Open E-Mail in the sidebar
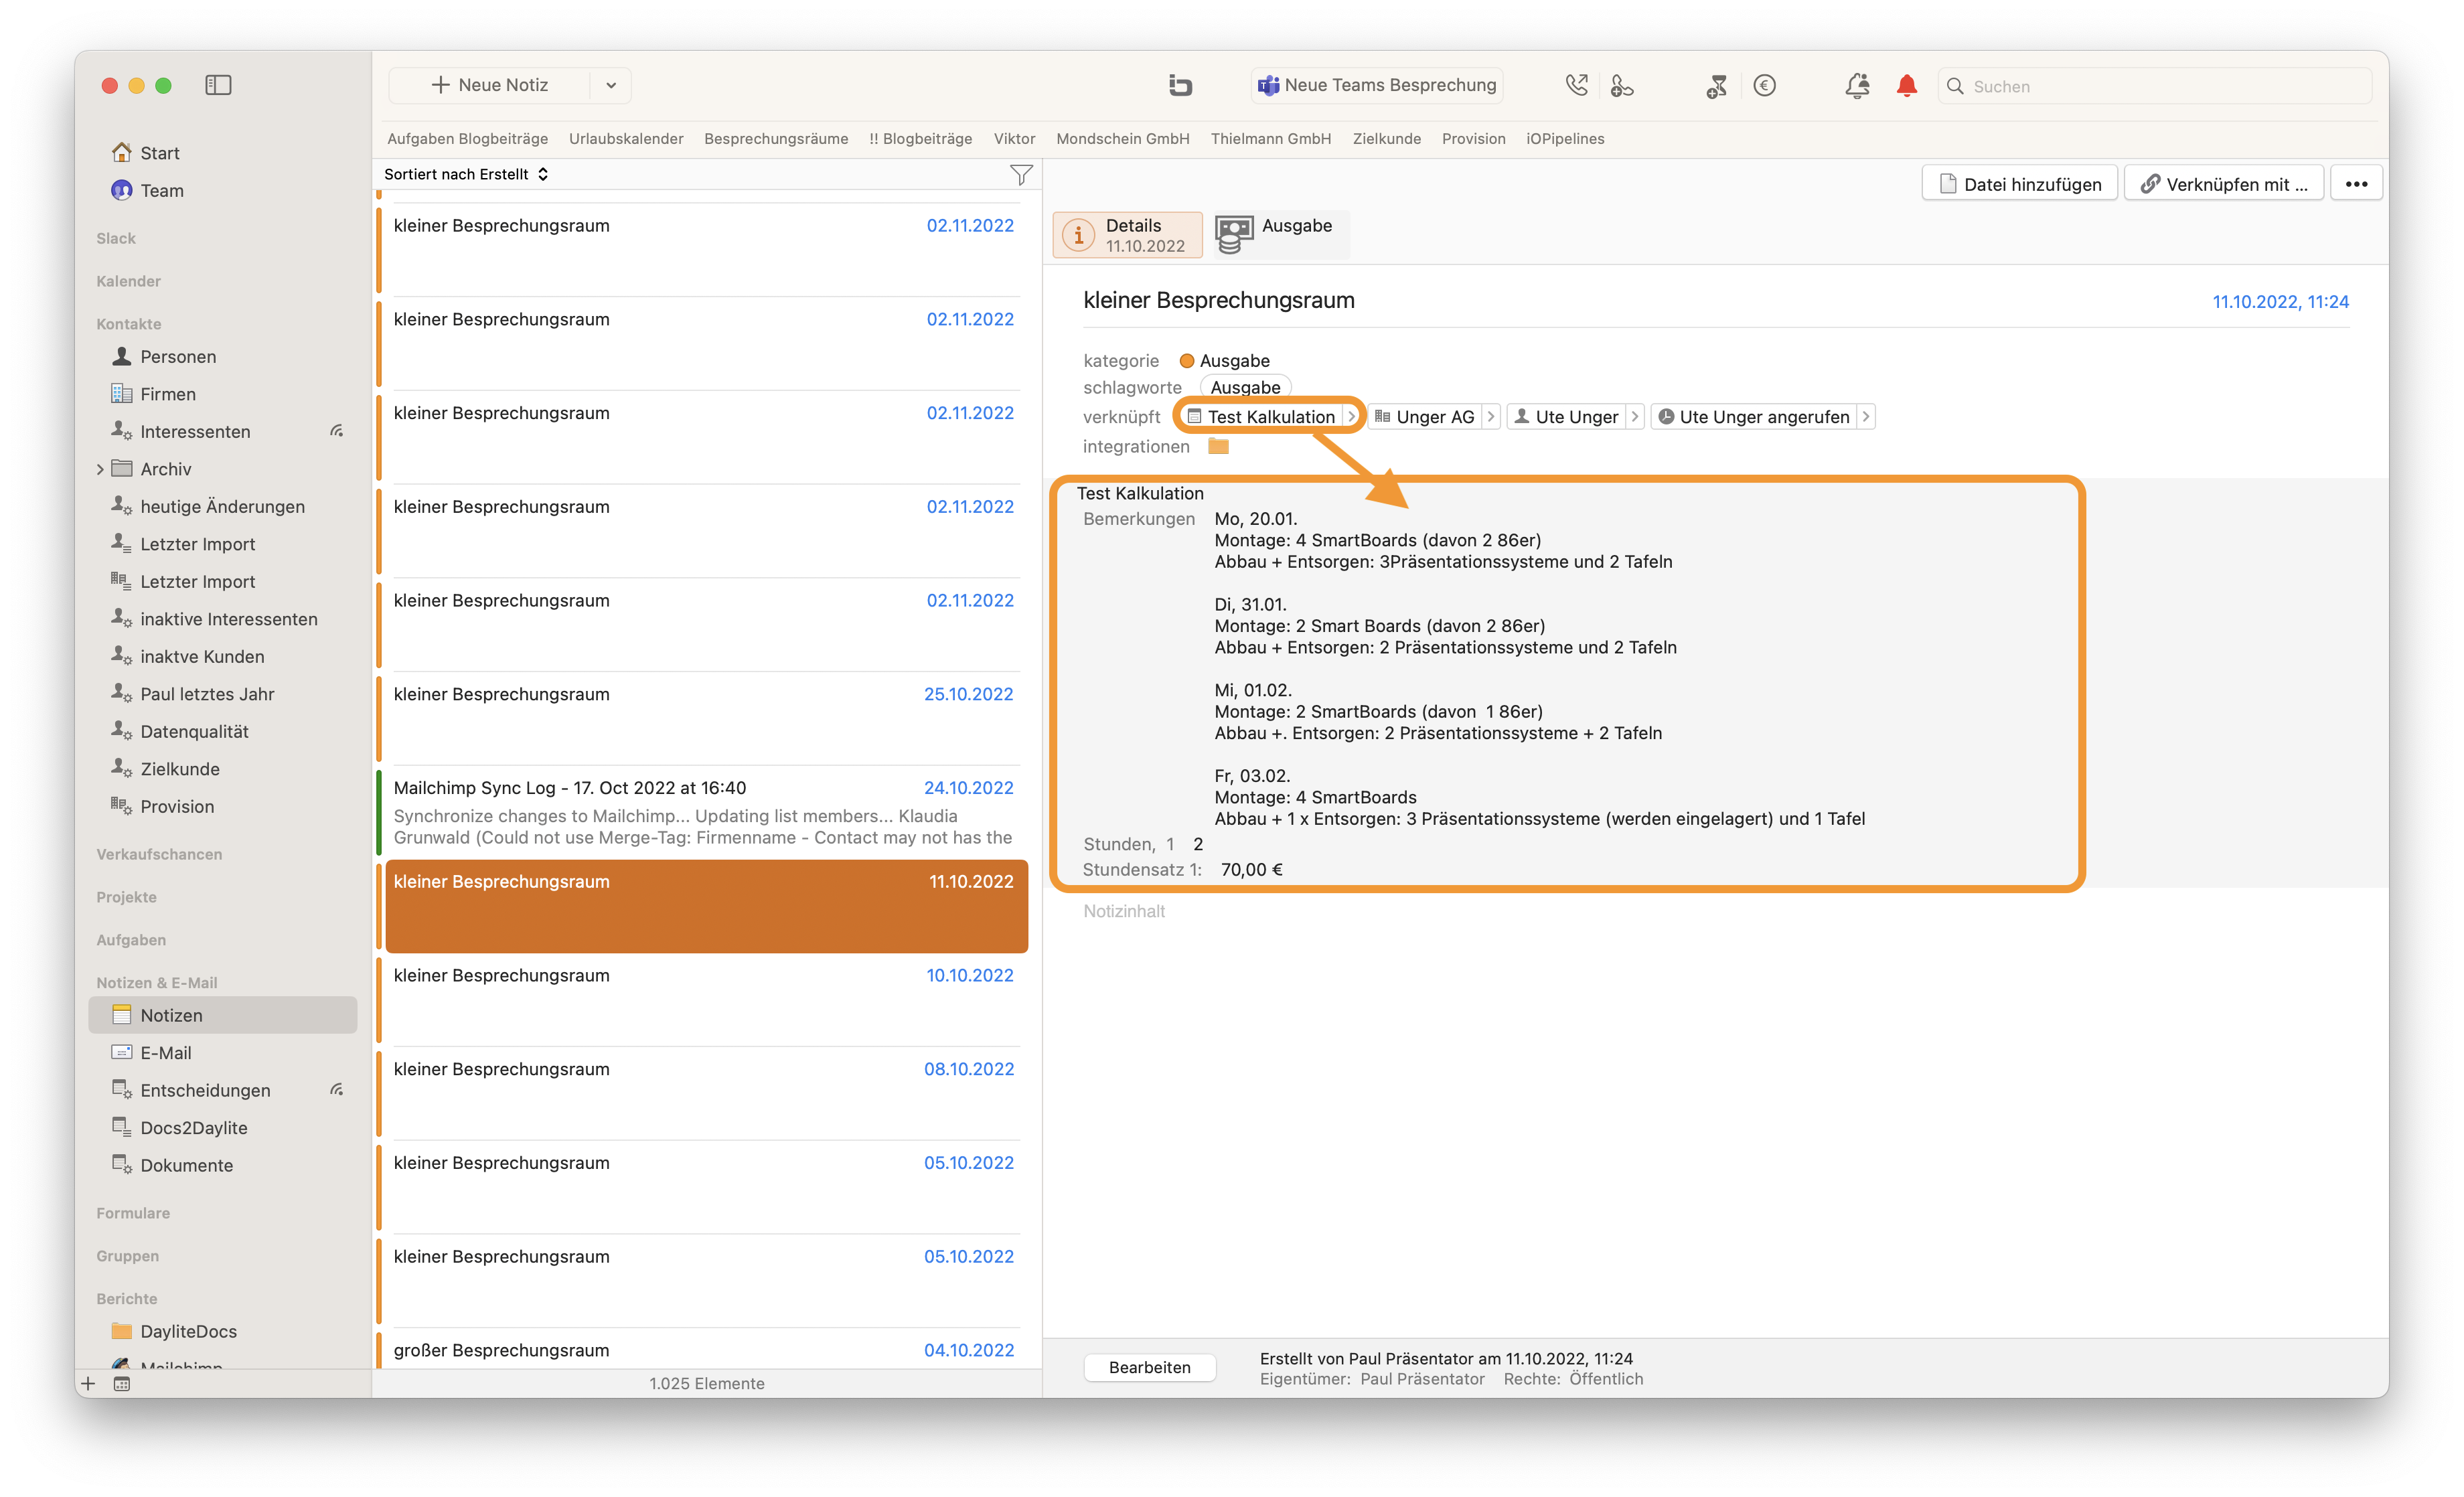Screen dimensions: 2464x1497 tap(165, 1052)
